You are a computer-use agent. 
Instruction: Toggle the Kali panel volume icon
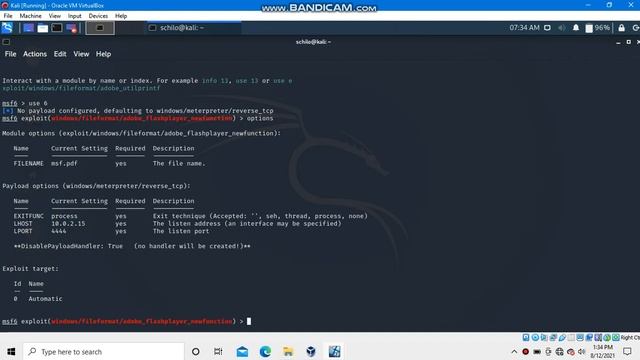pyautogui.click(x=562, y=28)
